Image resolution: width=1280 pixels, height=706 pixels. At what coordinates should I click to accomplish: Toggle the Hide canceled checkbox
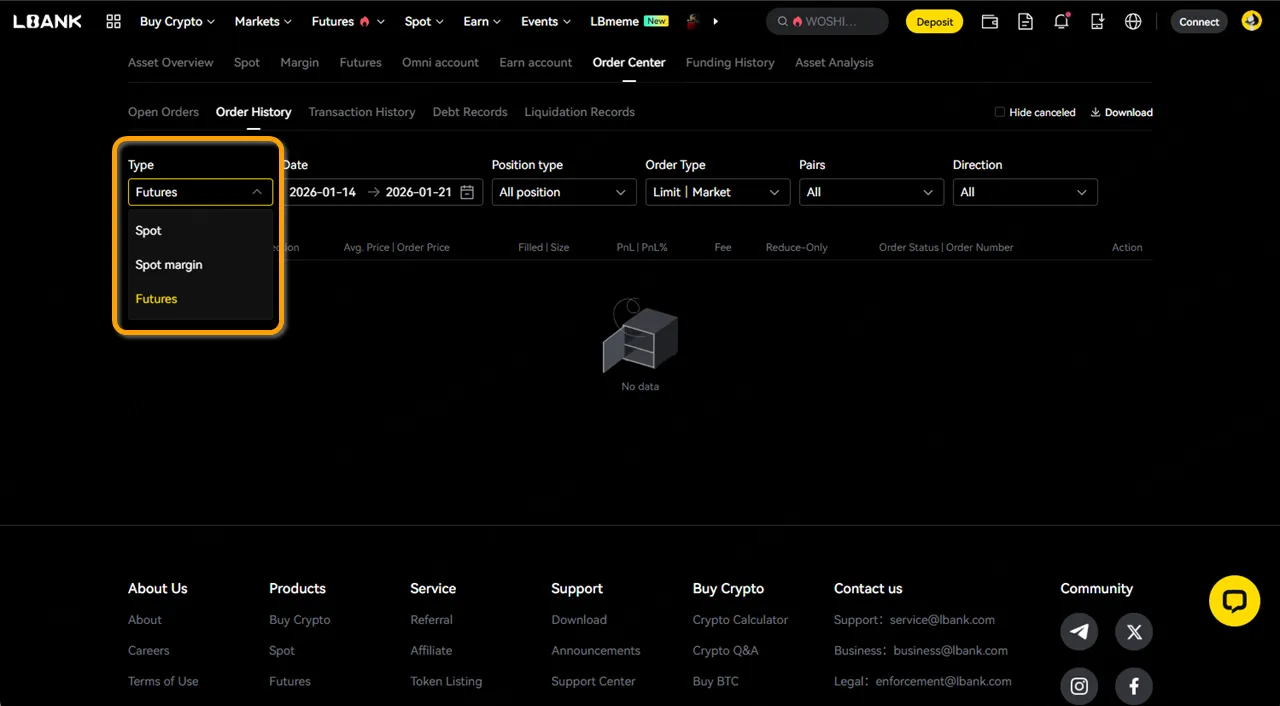point(999,112)
